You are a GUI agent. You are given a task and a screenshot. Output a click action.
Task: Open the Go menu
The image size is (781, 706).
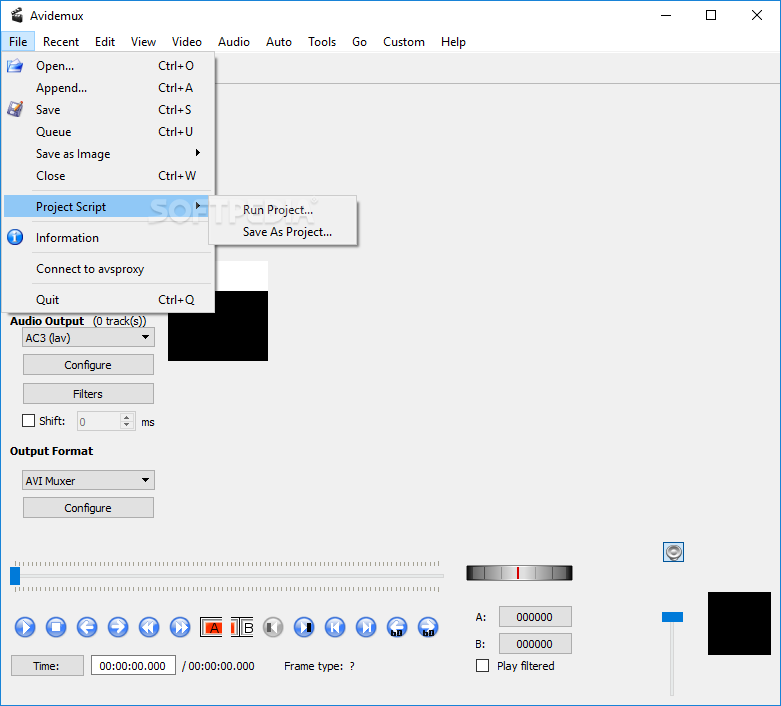tap(359, 41)
